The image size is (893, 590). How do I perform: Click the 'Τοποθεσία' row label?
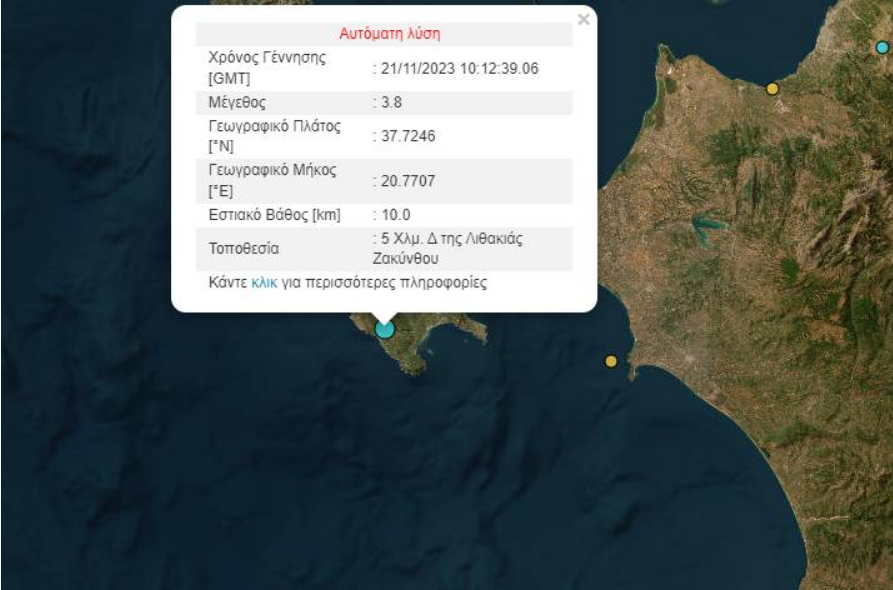pyautogui.click(x=242, y=248)
